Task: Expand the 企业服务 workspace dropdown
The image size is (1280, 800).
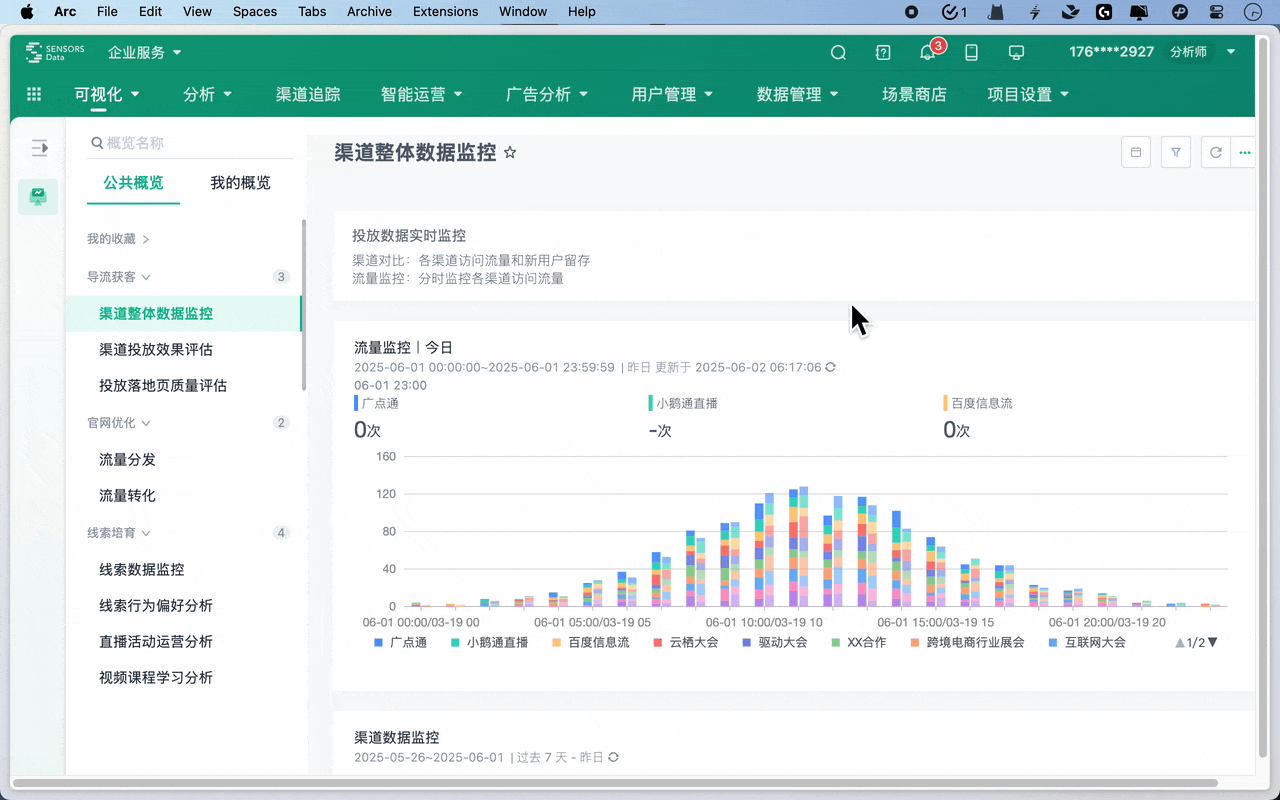Action: click(143, 52)
